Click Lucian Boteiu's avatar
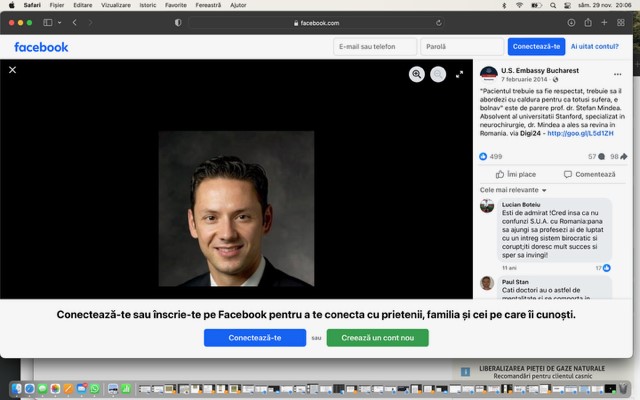This screenshot has width=640, height=400. tap(487, 206)
